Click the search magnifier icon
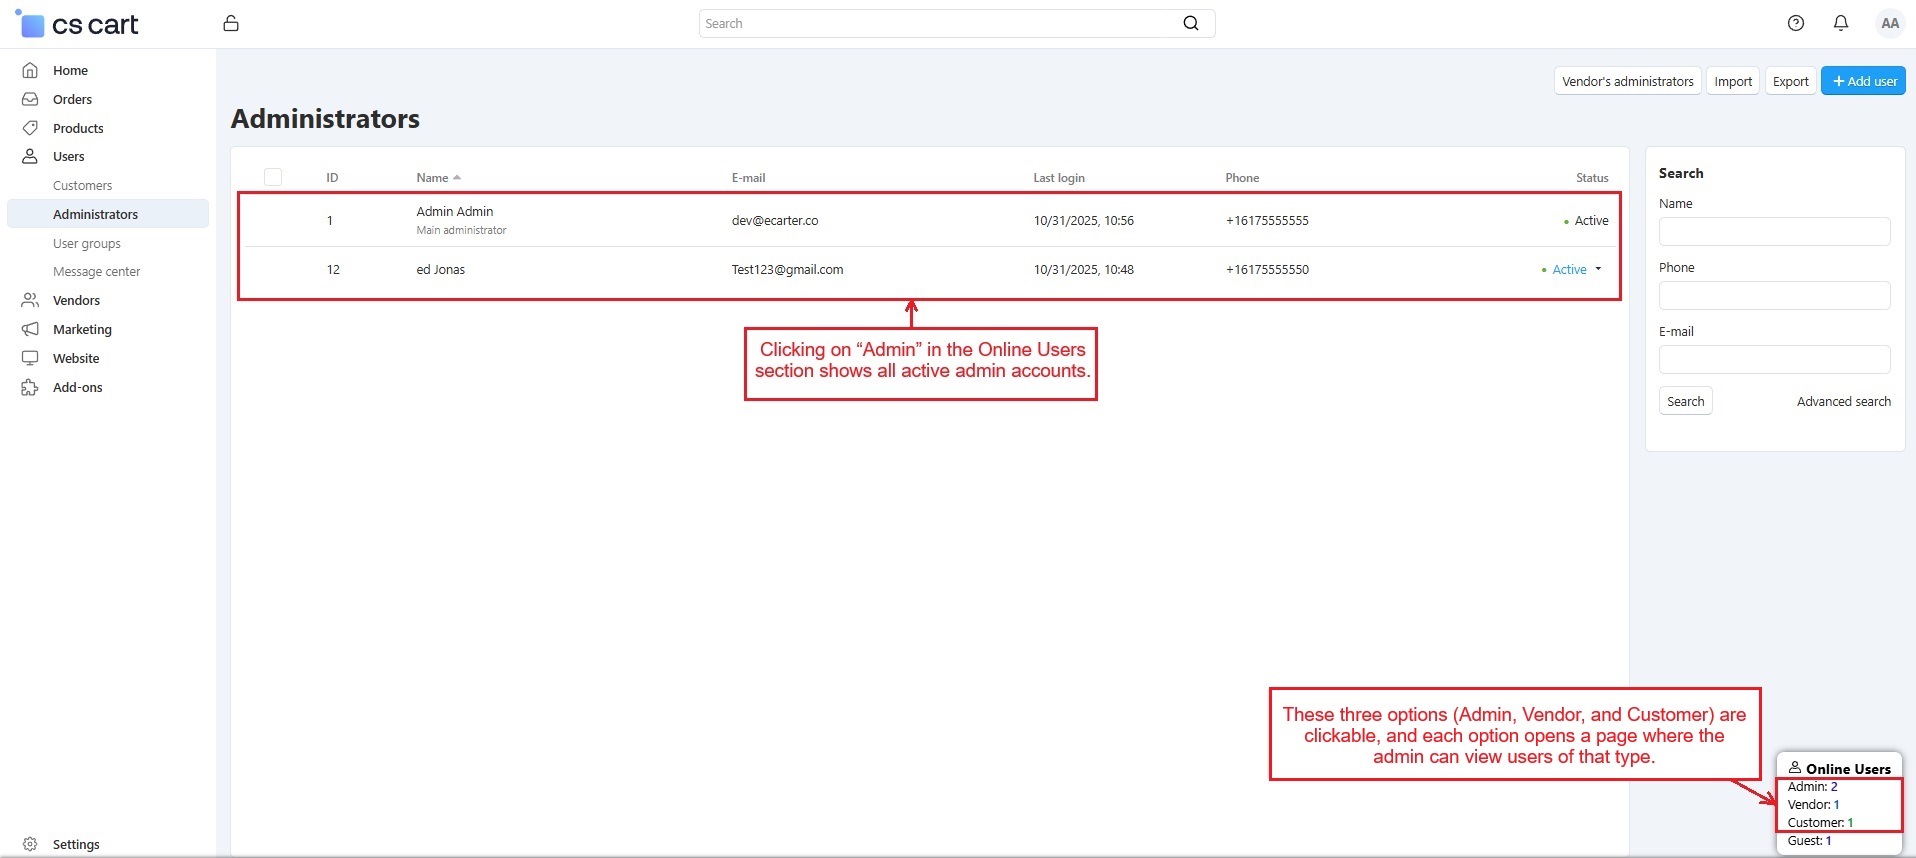1916x858 pixels. 1190,23
